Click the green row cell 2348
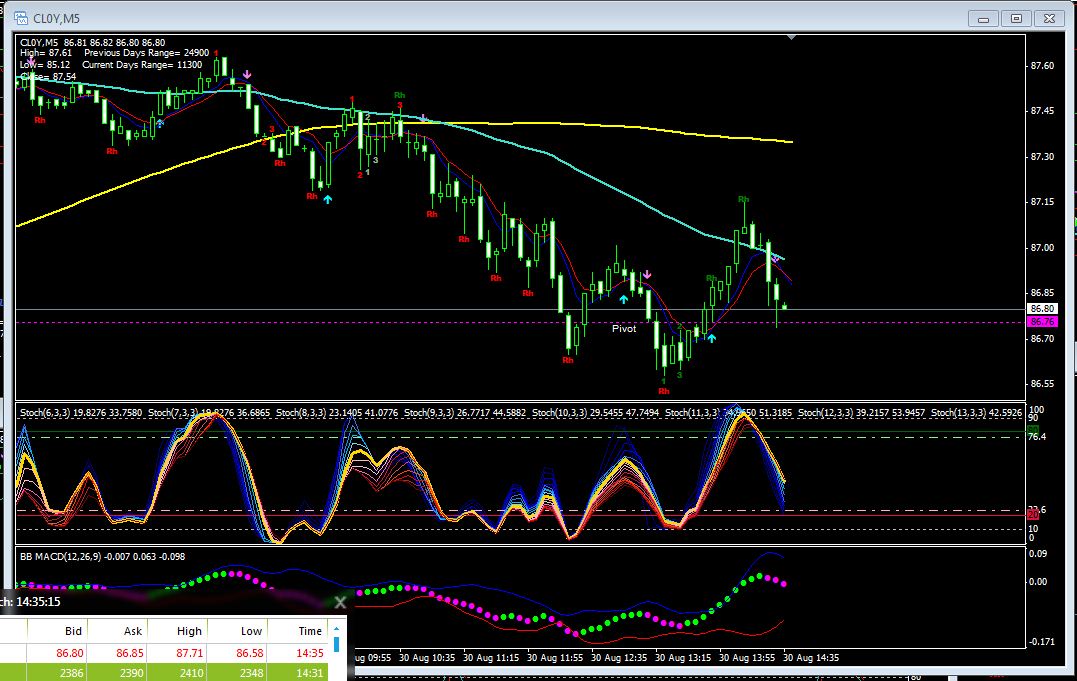Screen dimensions: 1077x681 [x=251, y=673]
